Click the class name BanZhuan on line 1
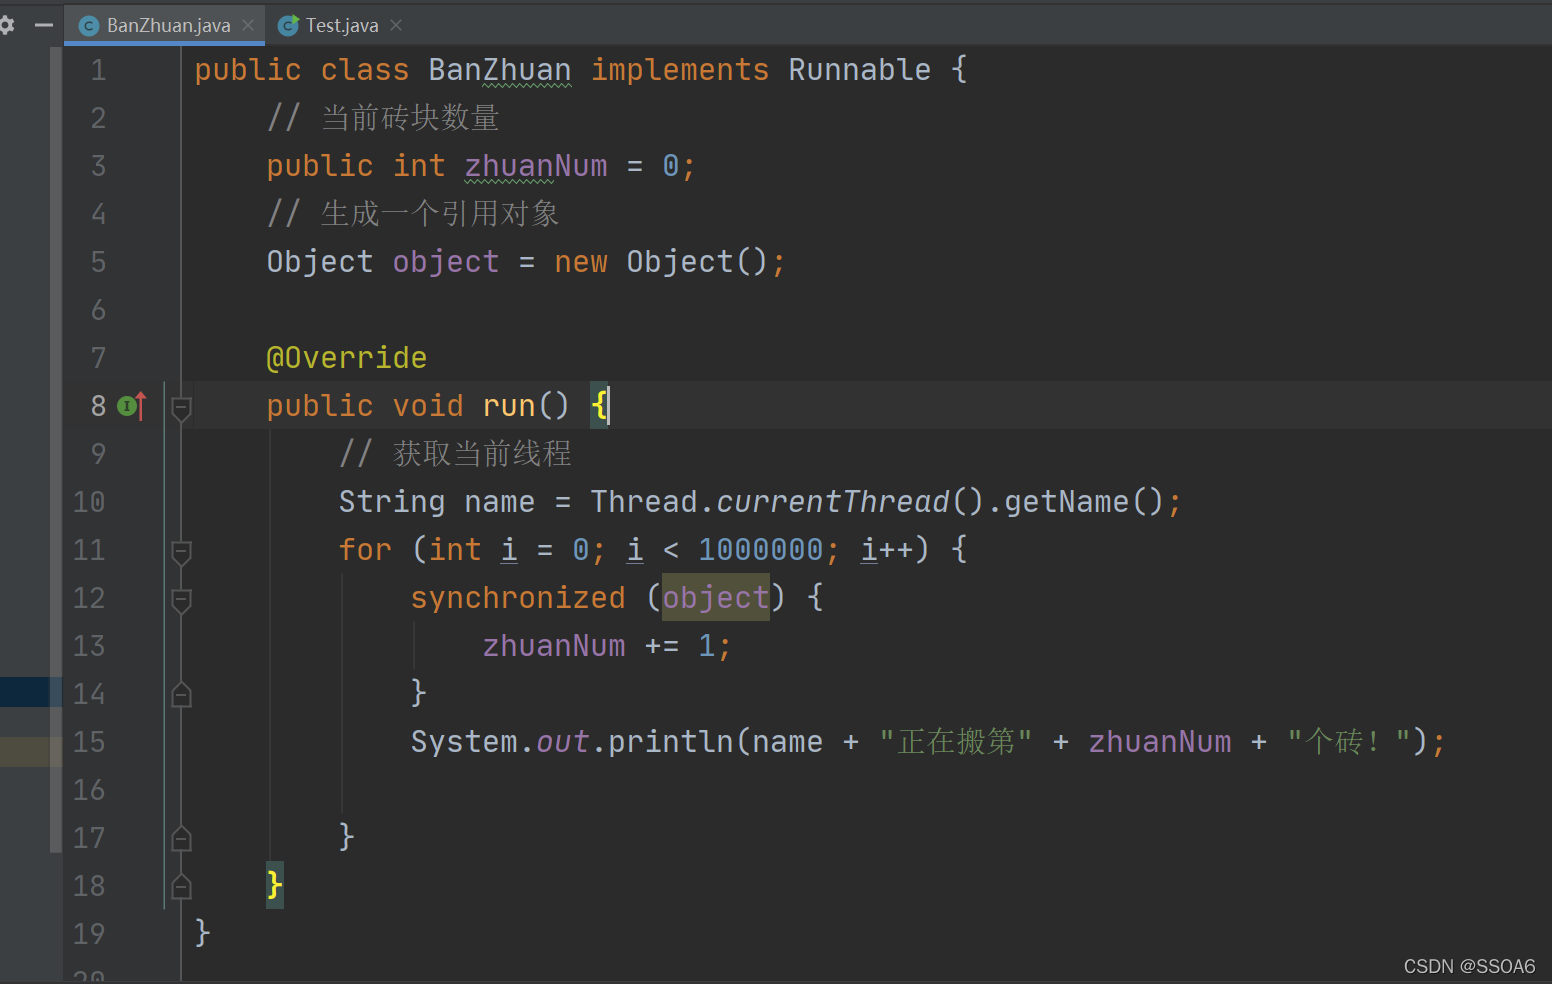The image size is (1552, 984). click(x=500, y=70)
